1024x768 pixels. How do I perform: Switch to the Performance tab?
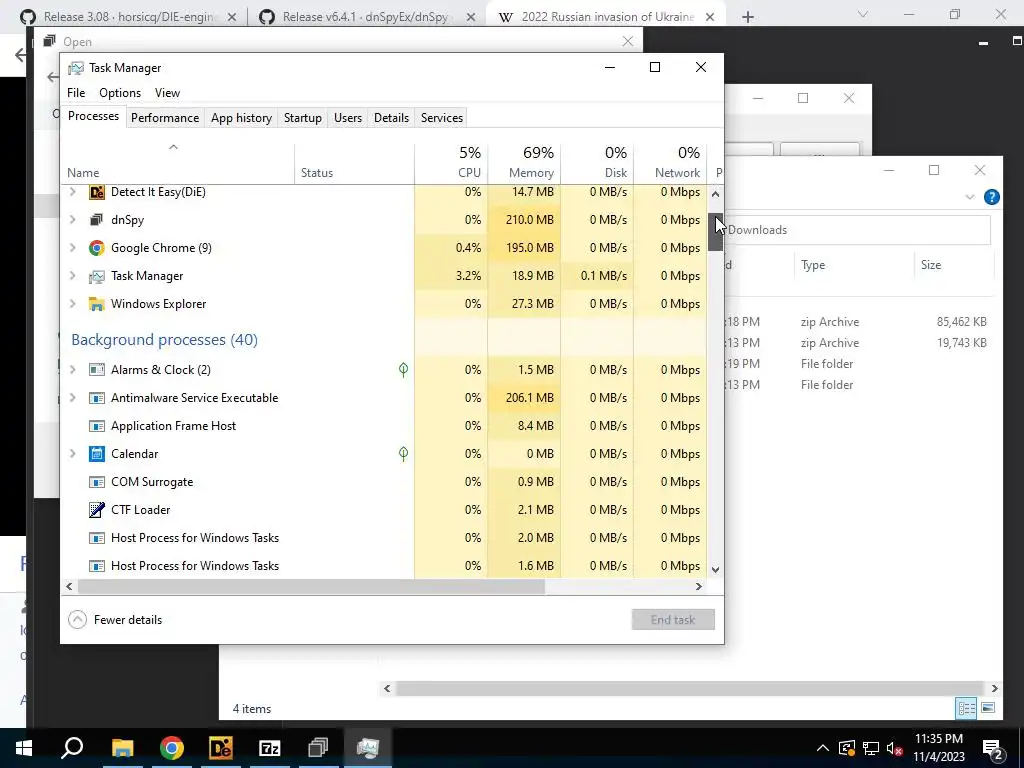coord(165,118)
